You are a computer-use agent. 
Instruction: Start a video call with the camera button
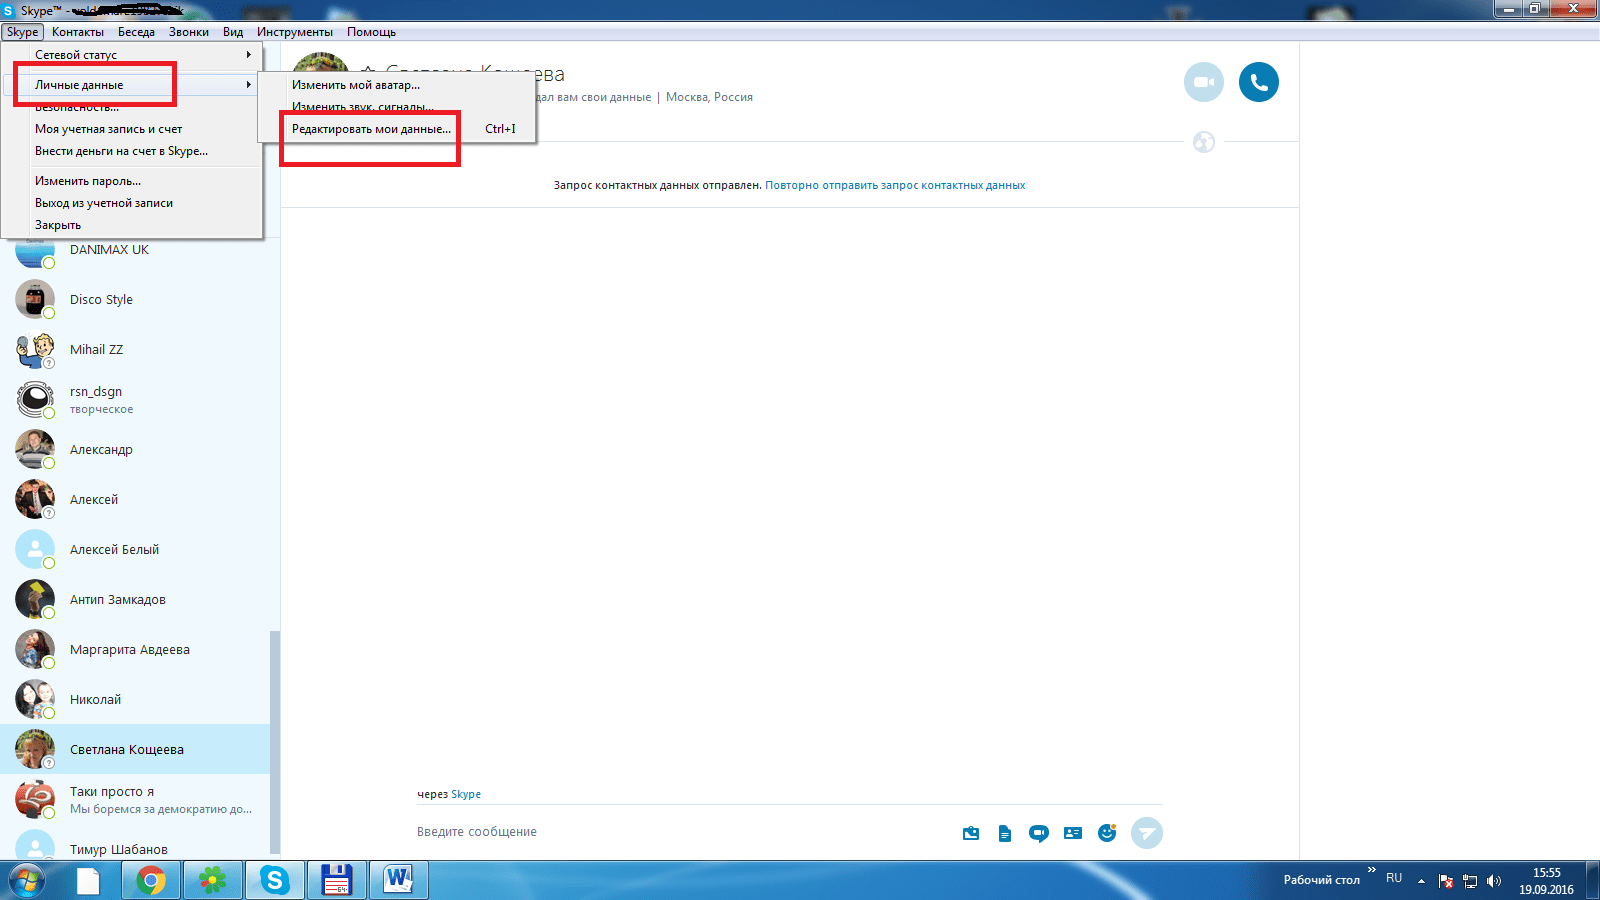[x=1203, y=82]
